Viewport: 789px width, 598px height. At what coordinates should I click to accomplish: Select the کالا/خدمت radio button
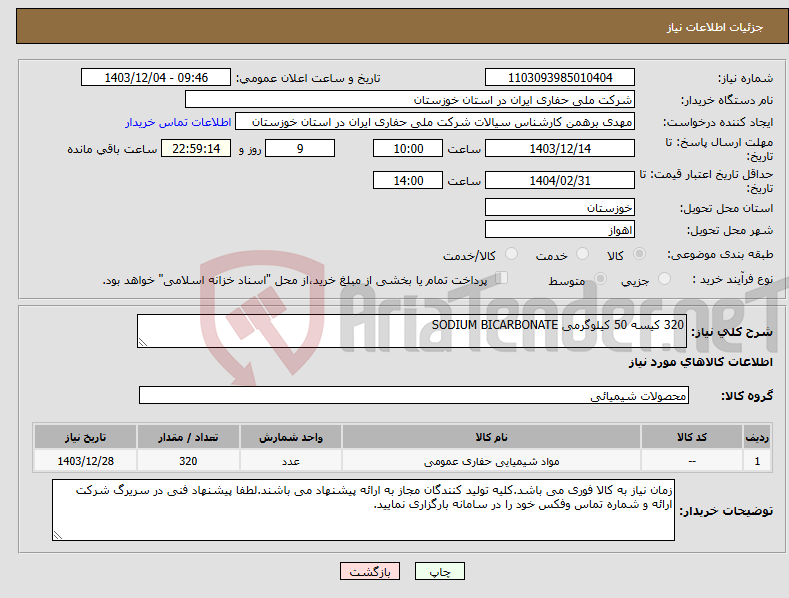511,254
